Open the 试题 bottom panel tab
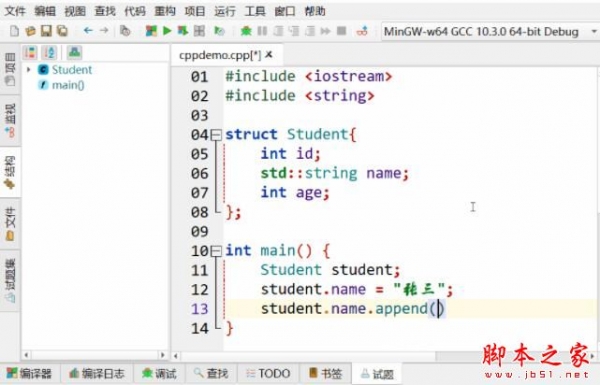 (377, 374)
